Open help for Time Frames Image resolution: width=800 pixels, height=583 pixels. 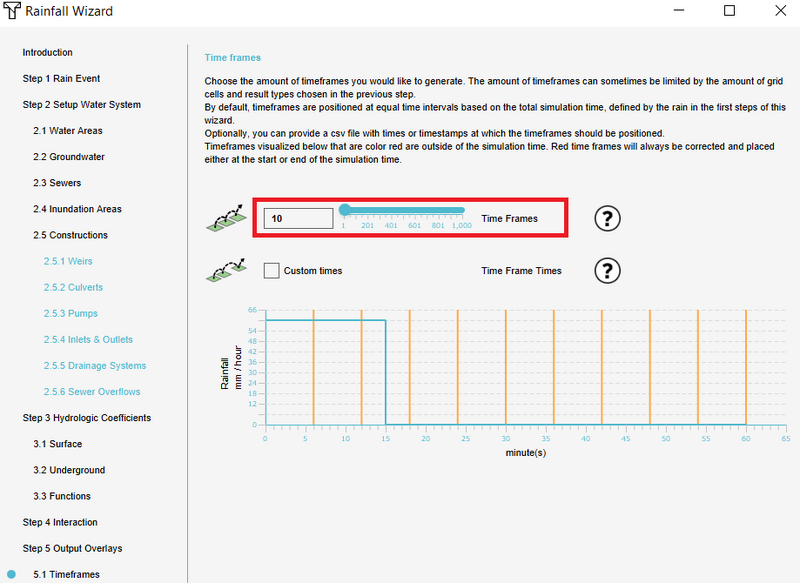coord(607,218)
